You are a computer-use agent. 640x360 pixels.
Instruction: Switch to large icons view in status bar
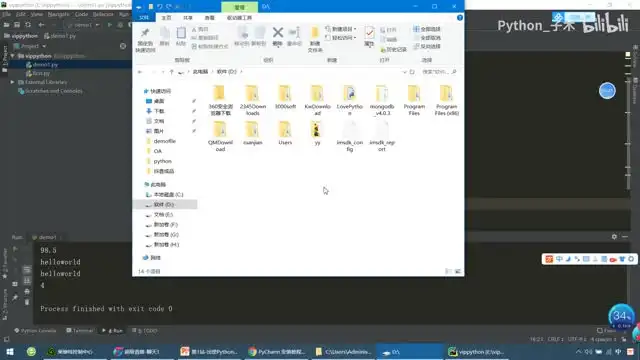click(x=458, y=271)
